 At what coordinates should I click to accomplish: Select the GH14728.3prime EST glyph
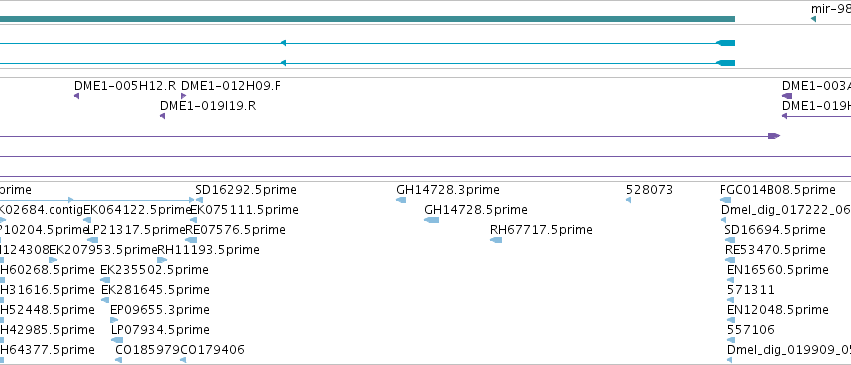click(401, 200)
